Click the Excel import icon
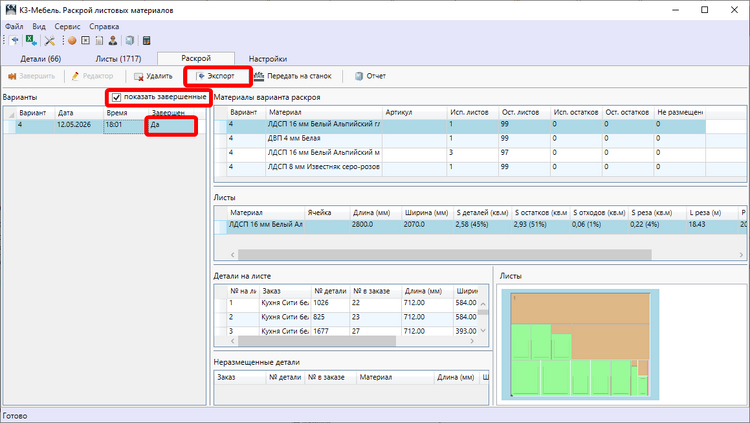 click(x=31, y=41)
